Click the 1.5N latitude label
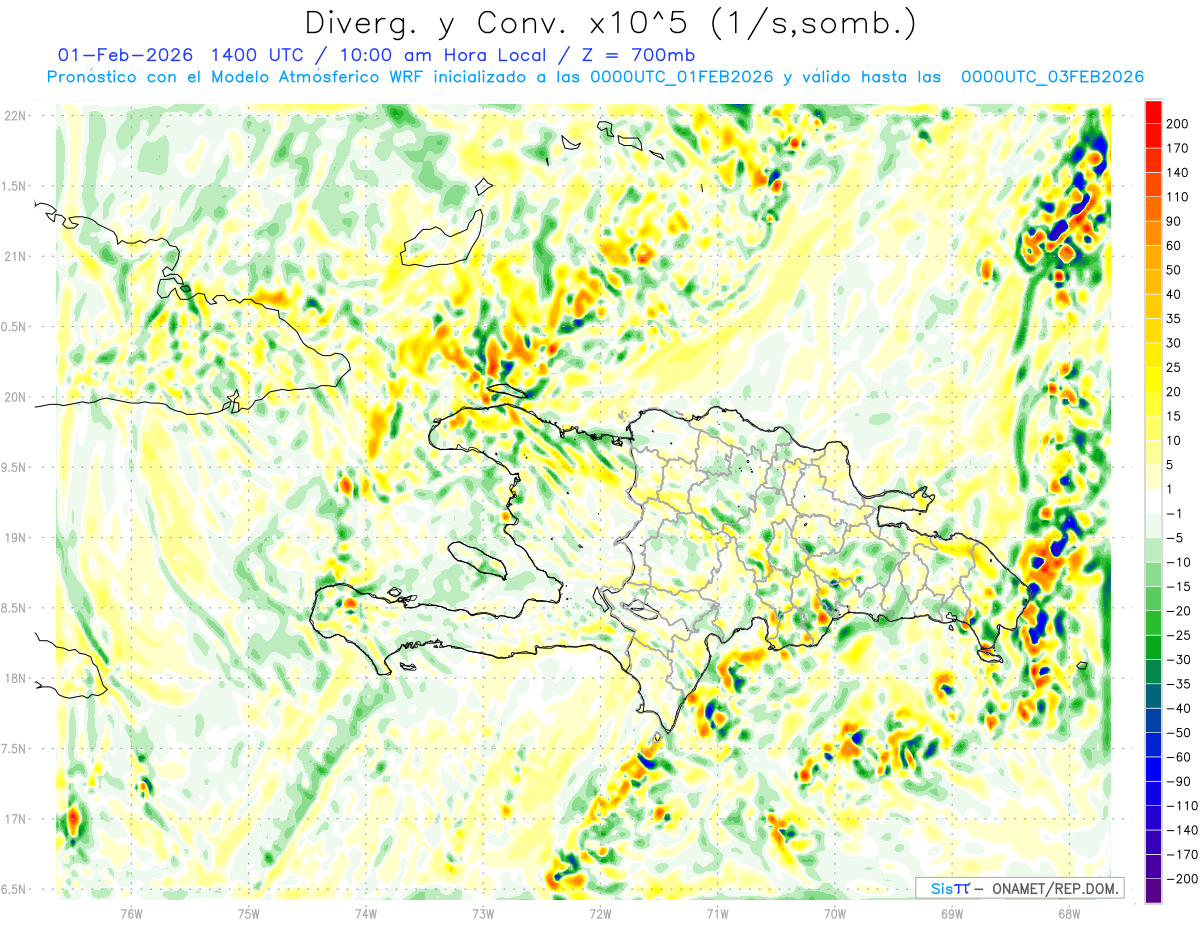 [x=15, y=186]
